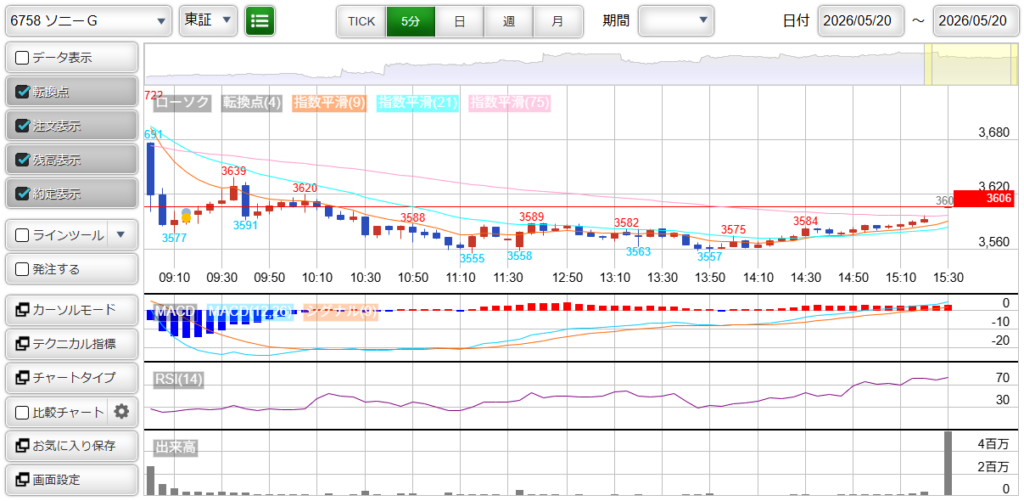Click the yellow order marker on chart
The width and height of the screenshot is (1024, 501).
[186, 216]
